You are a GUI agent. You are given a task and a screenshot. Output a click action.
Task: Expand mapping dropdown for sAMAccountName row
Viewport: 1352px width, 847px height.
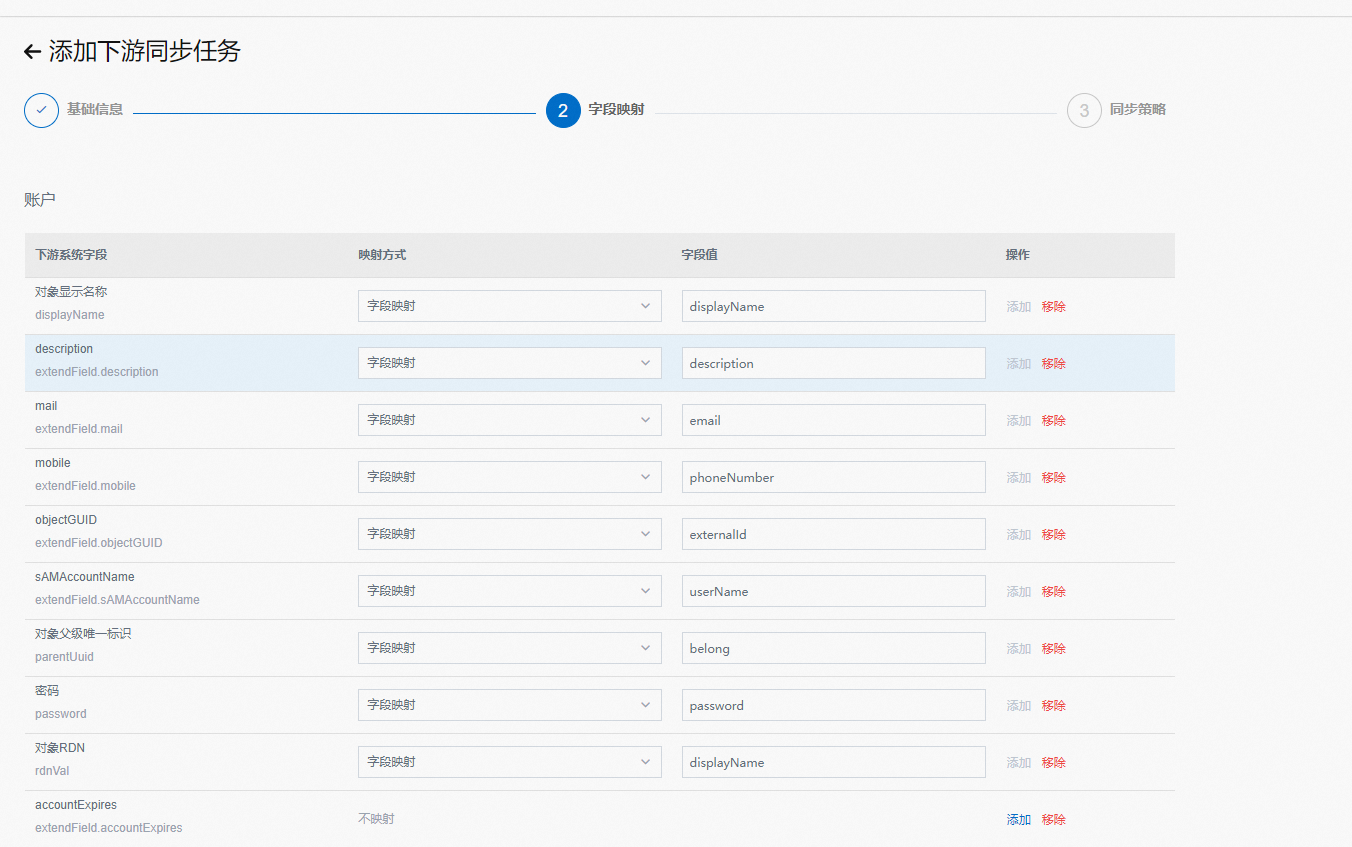(x=509, y=591)
